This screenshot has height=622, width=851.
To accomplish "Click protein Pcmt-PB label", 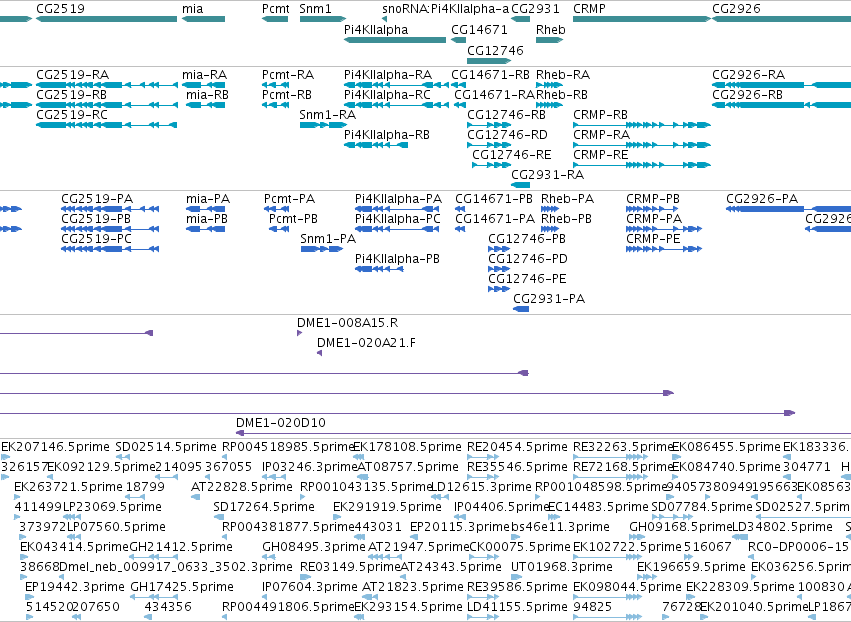I will pos(294,219).
